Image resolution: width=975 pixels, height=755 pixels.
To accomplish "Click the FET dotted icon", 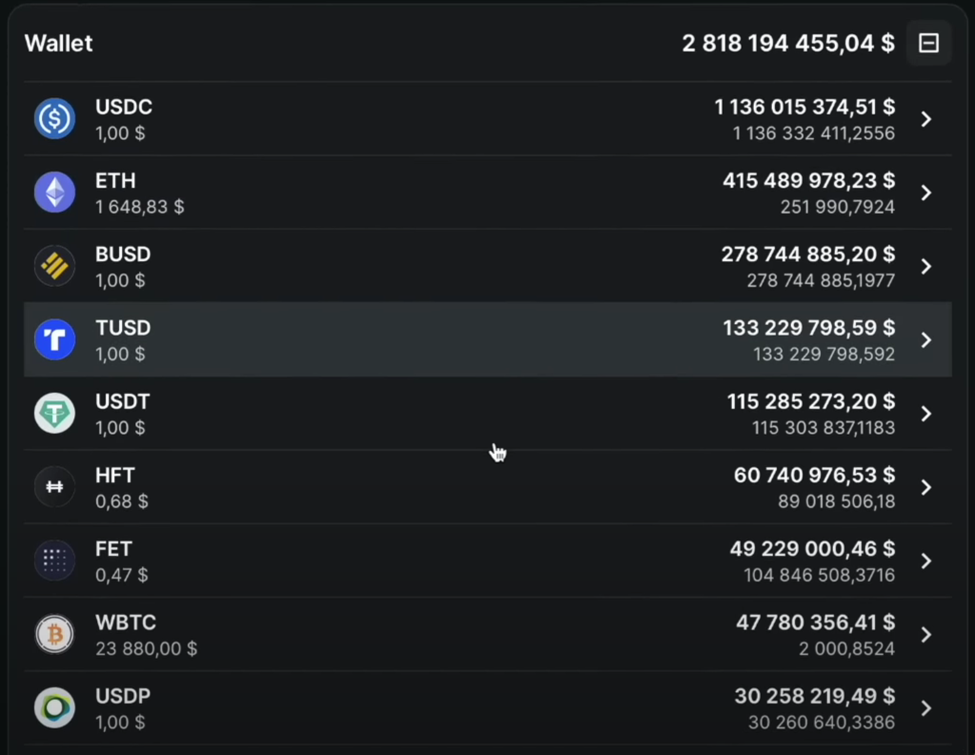I will coord(55,561).
